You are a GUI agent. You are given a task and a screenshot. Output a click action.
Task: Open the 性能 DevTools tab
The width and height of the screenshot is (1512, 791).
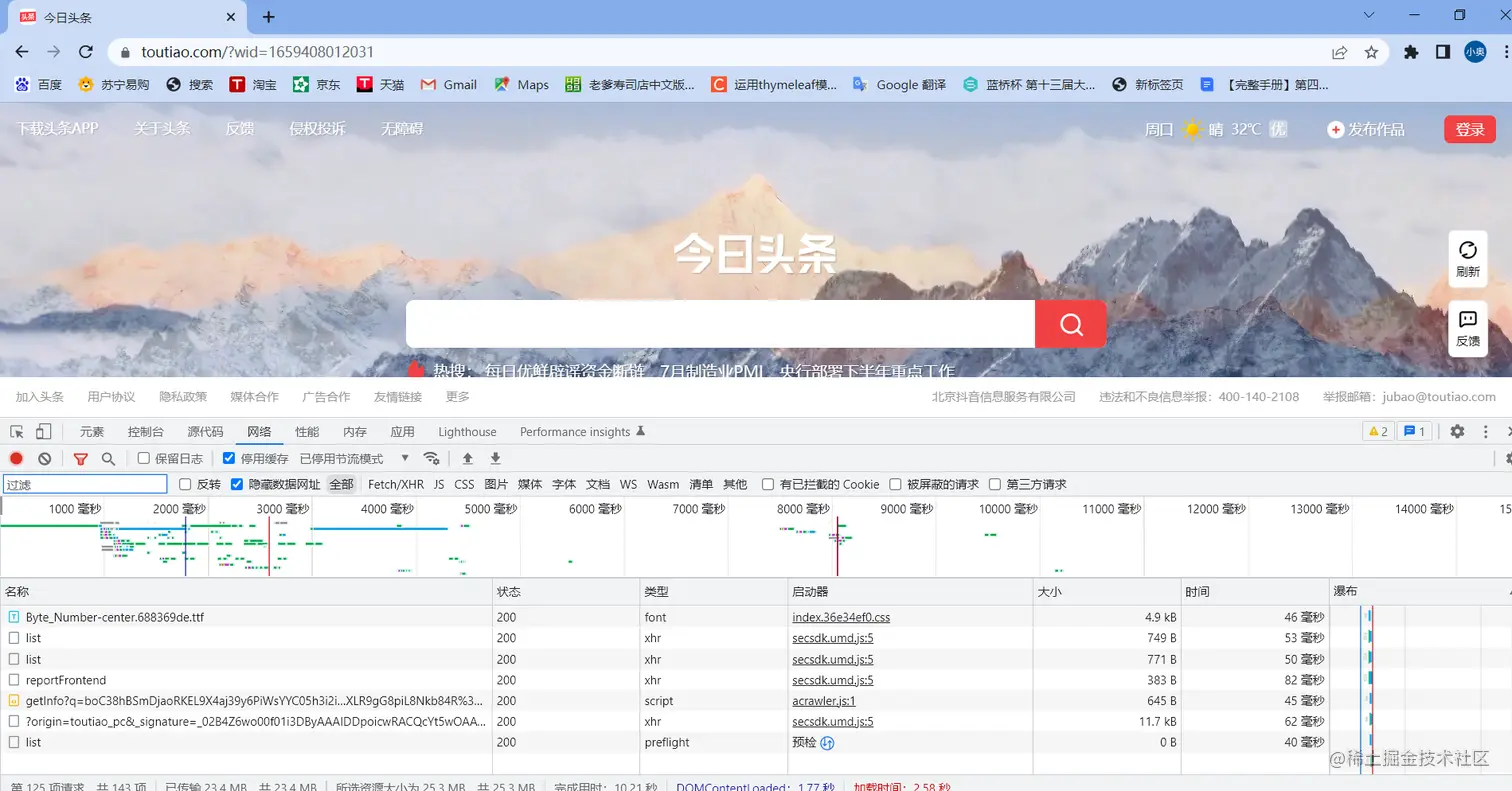[x=307, y=432]
